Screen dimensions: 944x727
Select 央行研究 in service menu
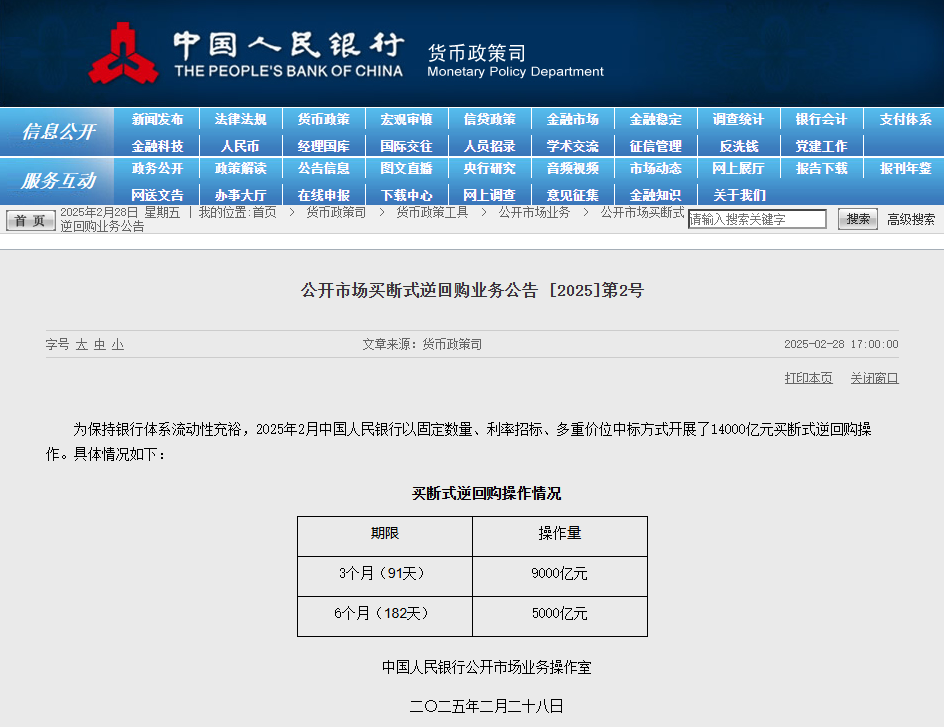point(489,169)
